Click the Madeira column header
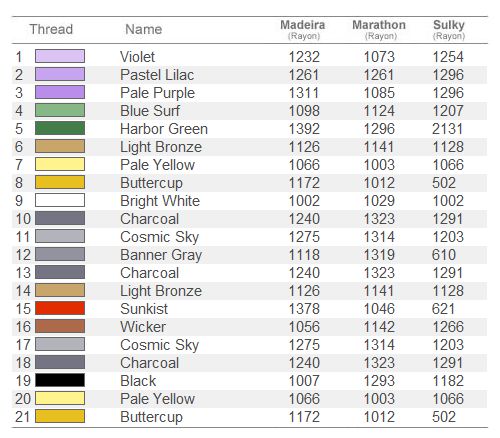The width and height of the screenshot is (500, 438). coord(303,30)
